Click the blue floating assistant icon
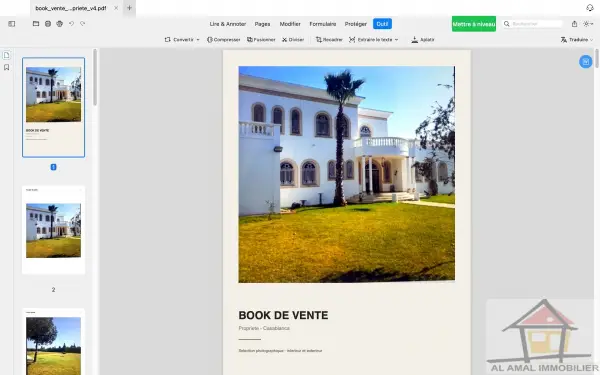This screenshot has width=600, height=375. pyautogui.click(x=585, y=62)
